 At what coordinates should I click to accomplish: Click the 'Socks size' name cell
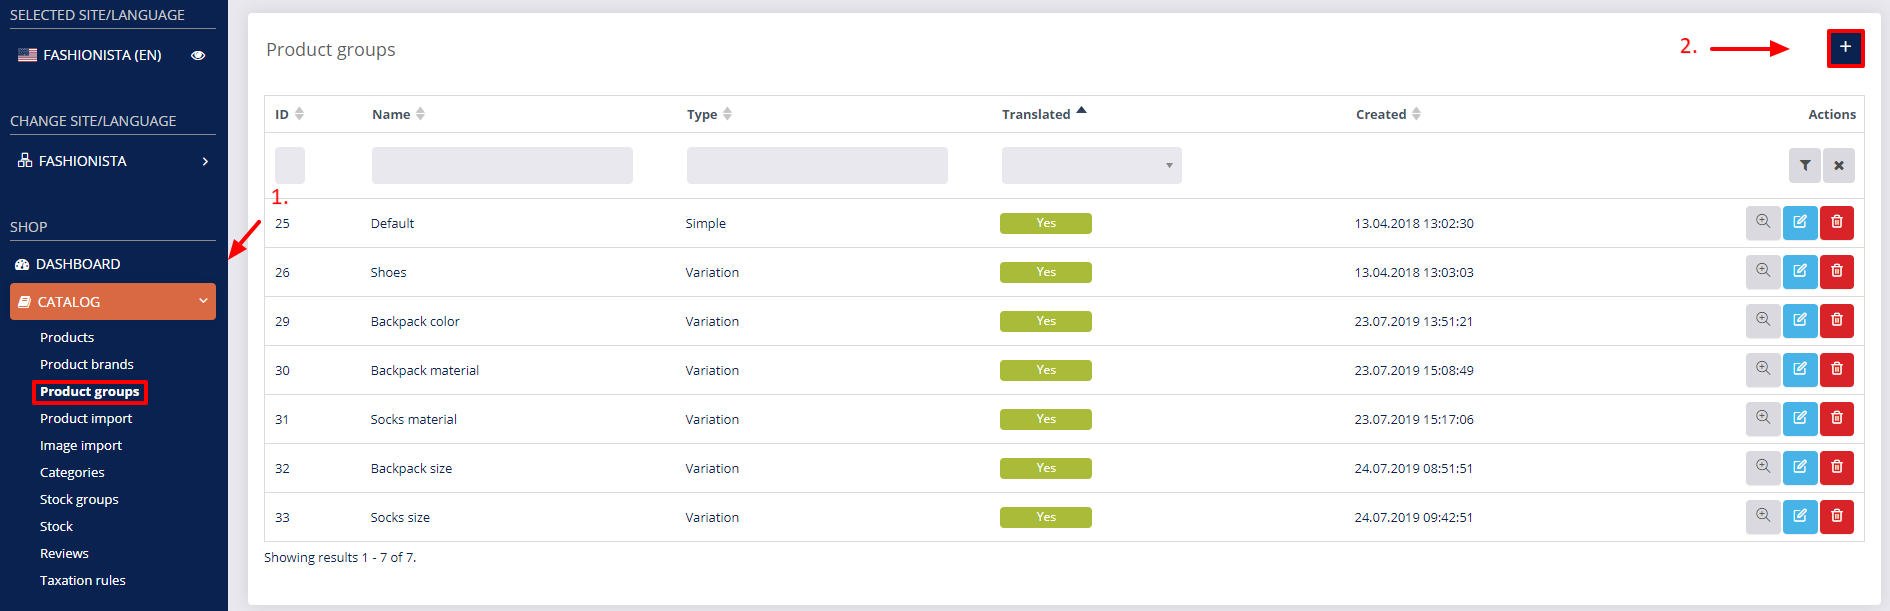coord(400,517)
